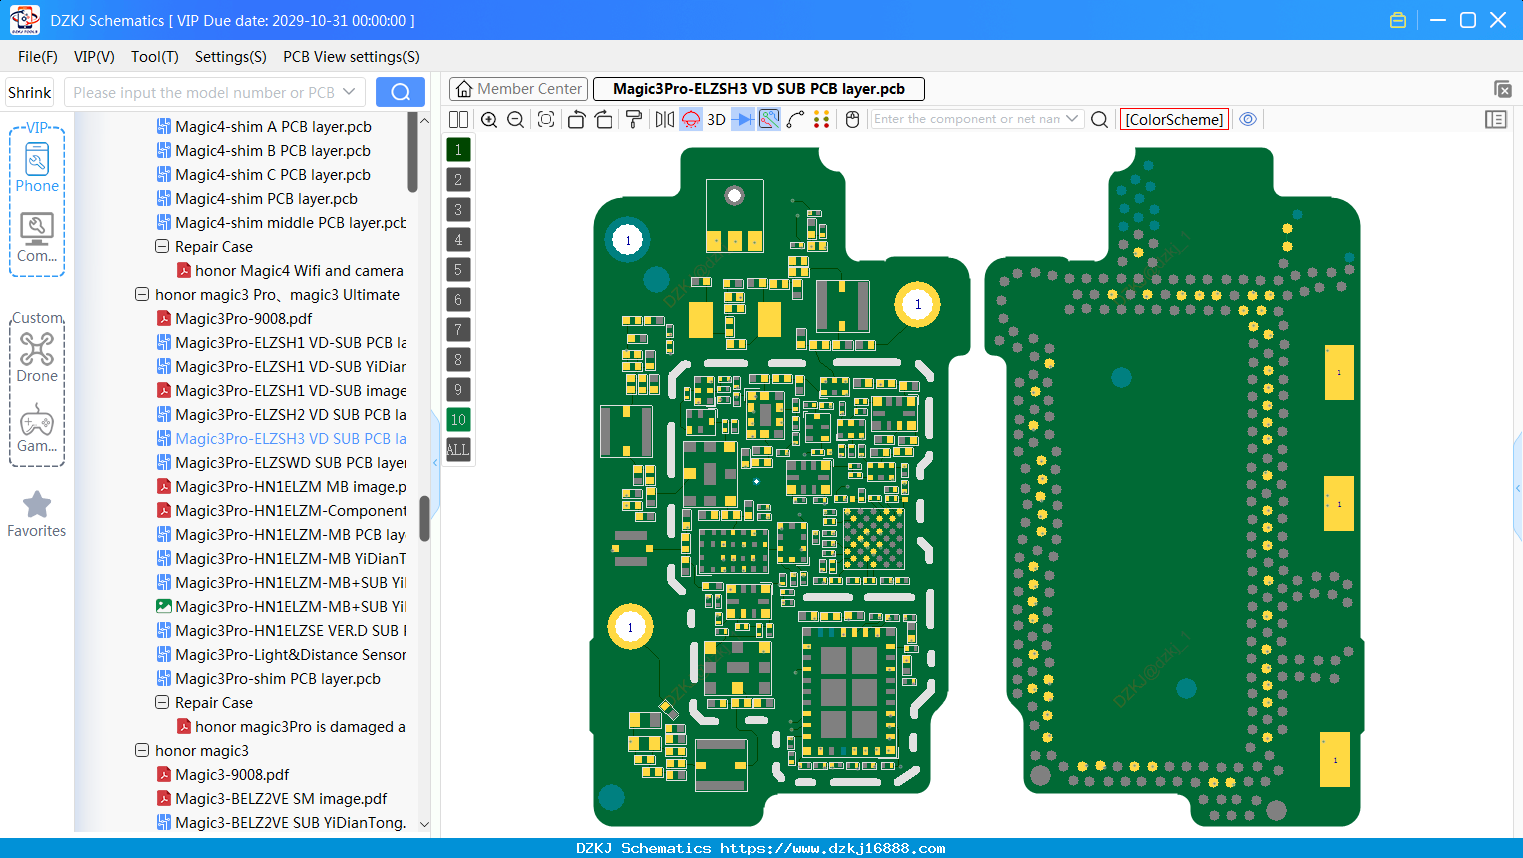Collapse Repair Case above honor magic3Pro damaged
1523x858 pixels.
click(162, 703)
